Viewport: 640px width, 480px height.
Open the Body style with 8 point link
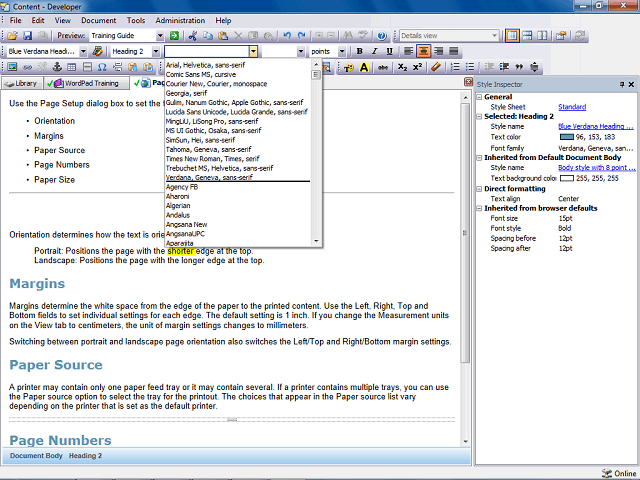click(x=596, y=168)
